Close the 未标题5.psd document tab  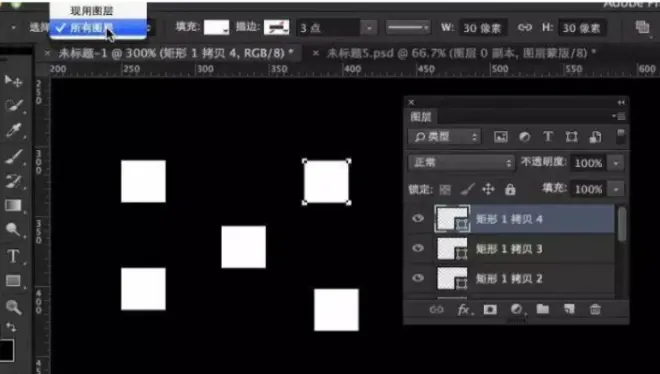click(x=316, y=53)
